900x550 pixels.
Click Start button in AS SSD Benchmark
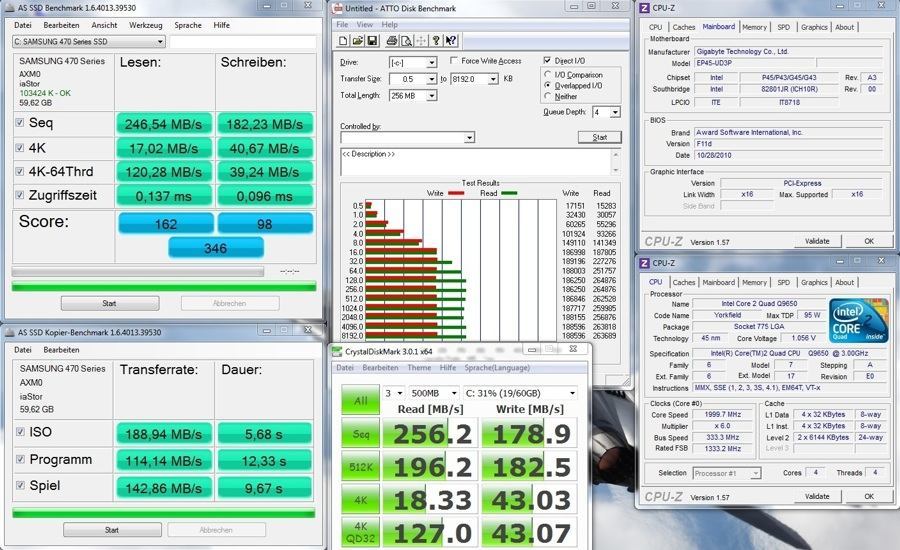point(110,303)
